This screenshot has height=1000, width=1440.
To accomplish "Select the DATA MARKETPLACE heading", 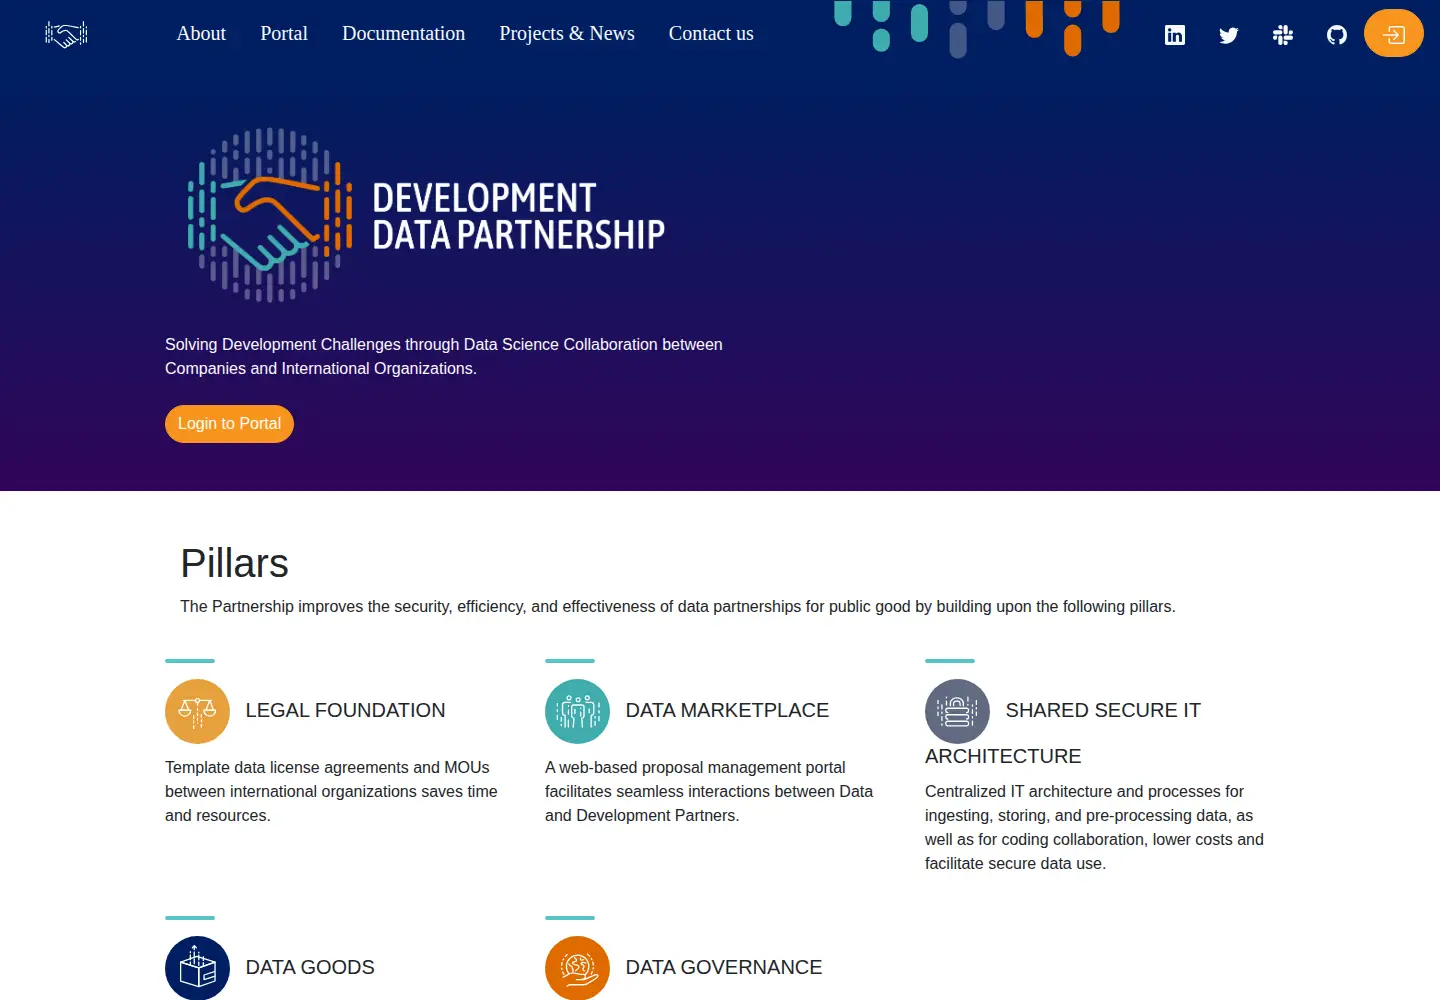I will pyautogui.click(x=727, y=710).
